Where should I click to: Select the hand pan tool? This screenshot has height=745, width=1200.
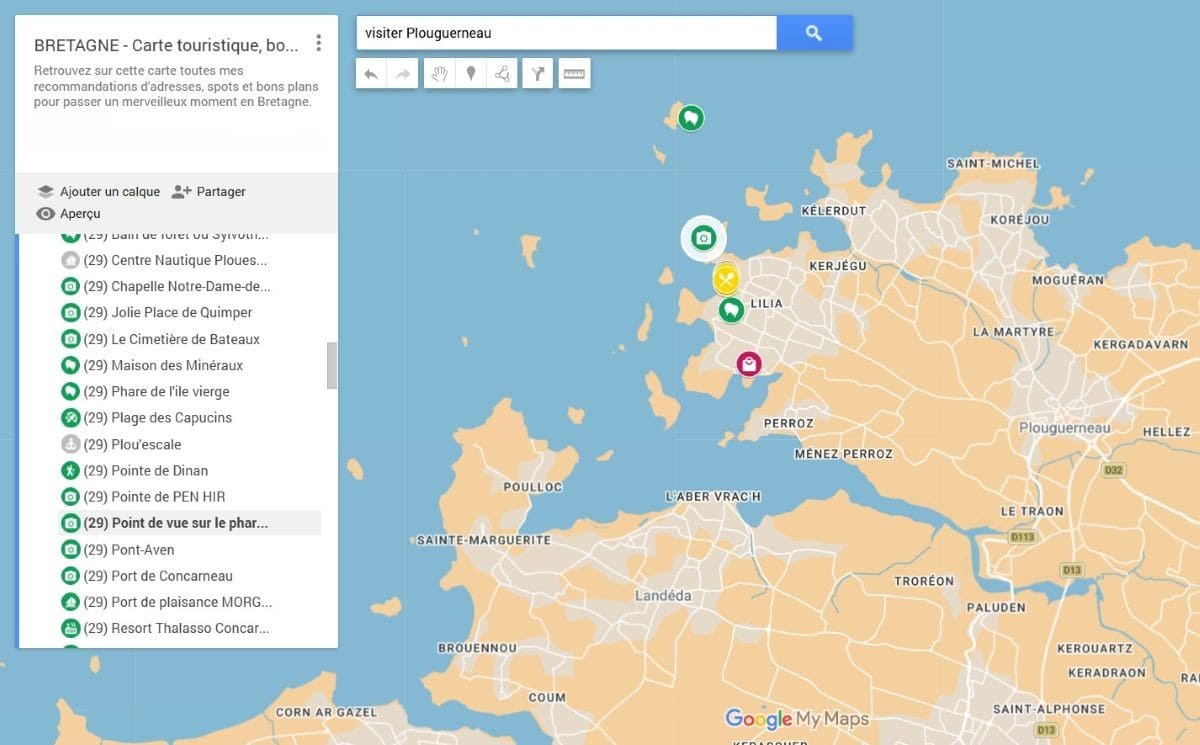point(439,74)
